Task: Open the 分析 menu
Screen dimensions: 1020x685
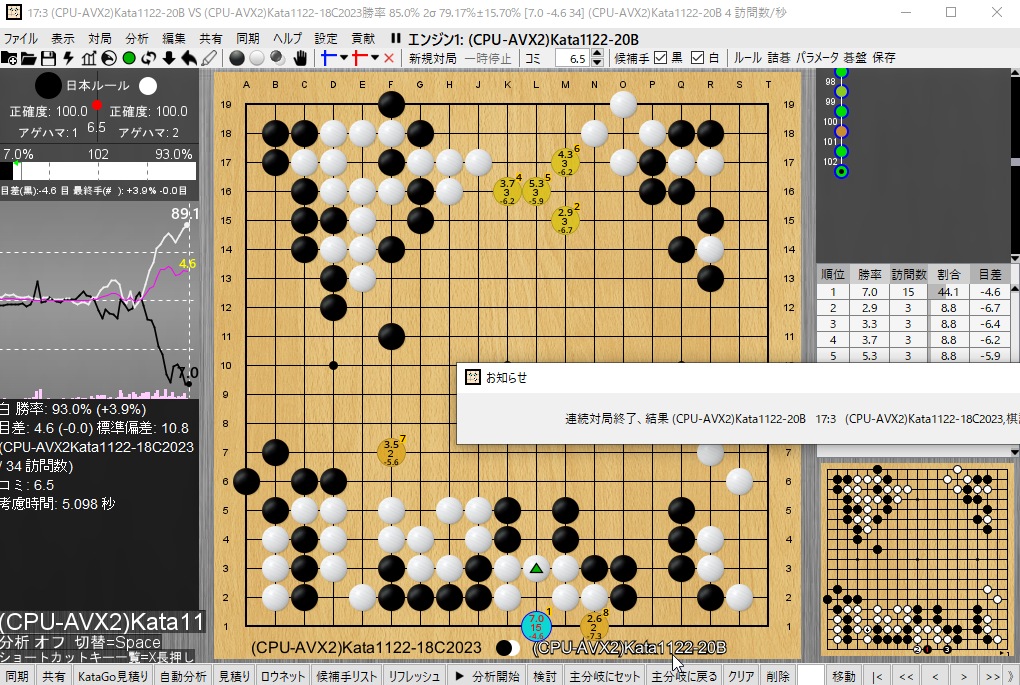Action: coord(137,39)
